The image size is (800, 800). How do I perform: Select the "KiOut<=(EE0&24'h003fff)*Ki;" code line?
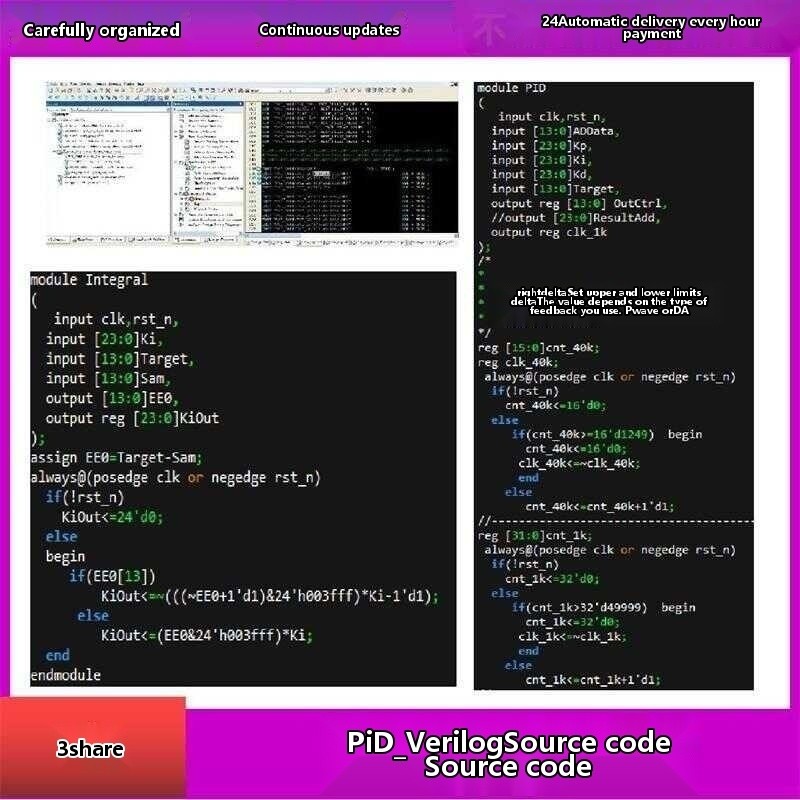pos(207,636)
